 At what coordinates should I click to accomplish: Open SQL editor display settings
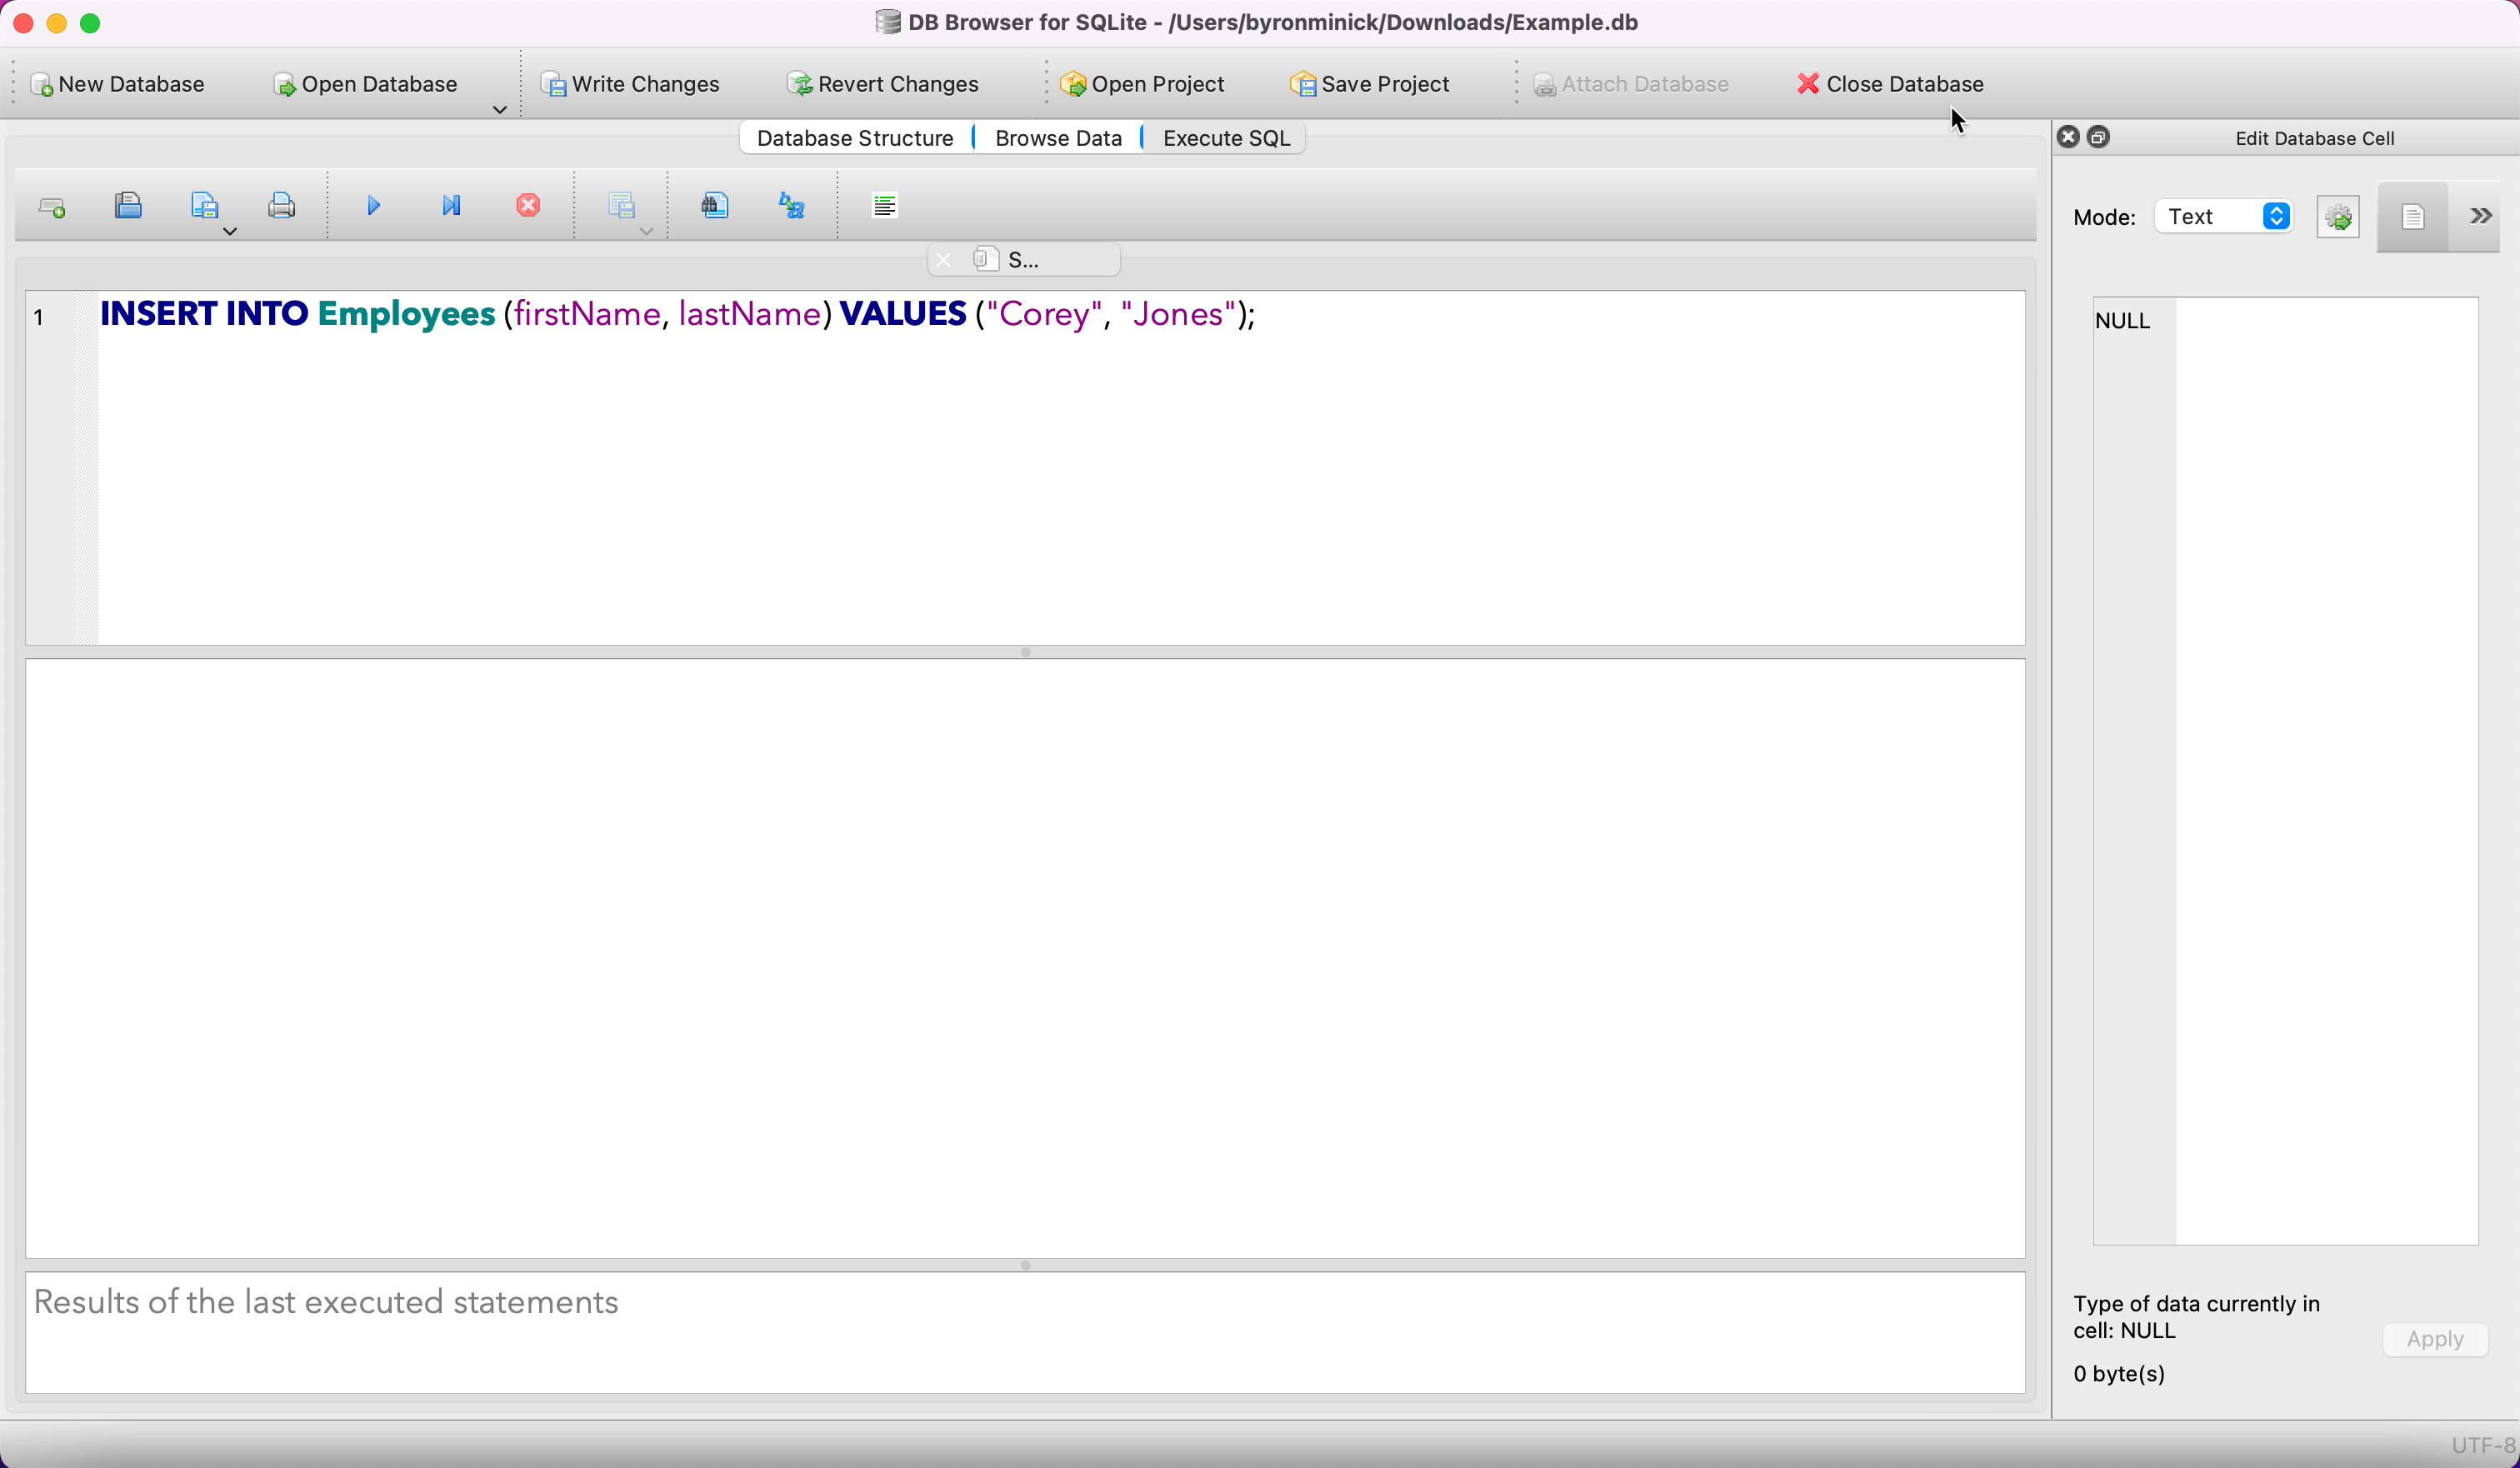(x=883, y=205)
